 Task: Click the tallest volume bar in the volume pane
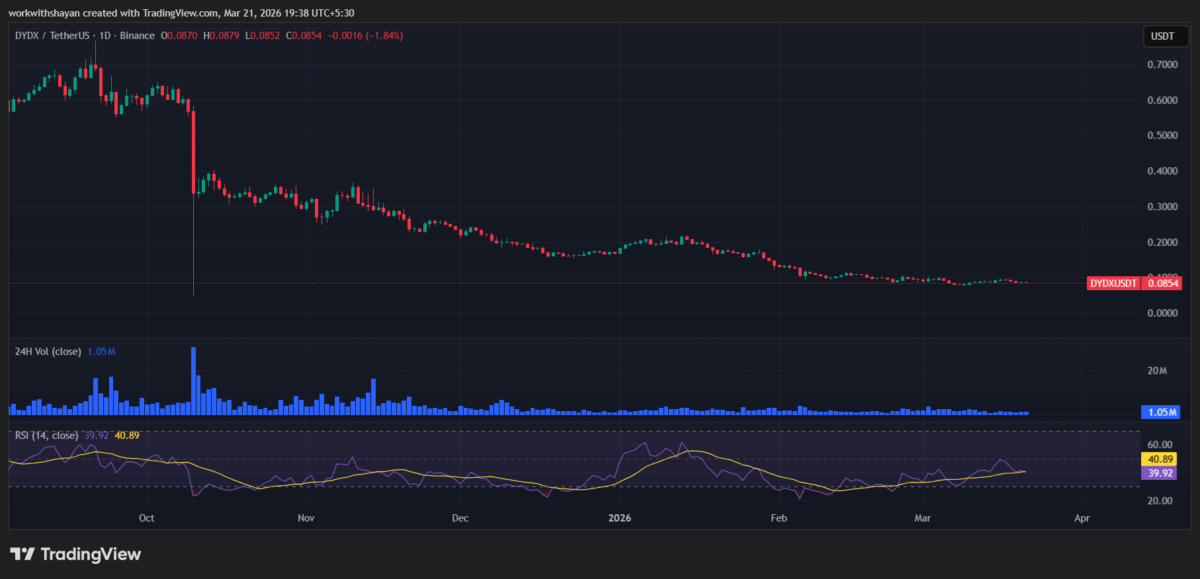tap(192, 380)
